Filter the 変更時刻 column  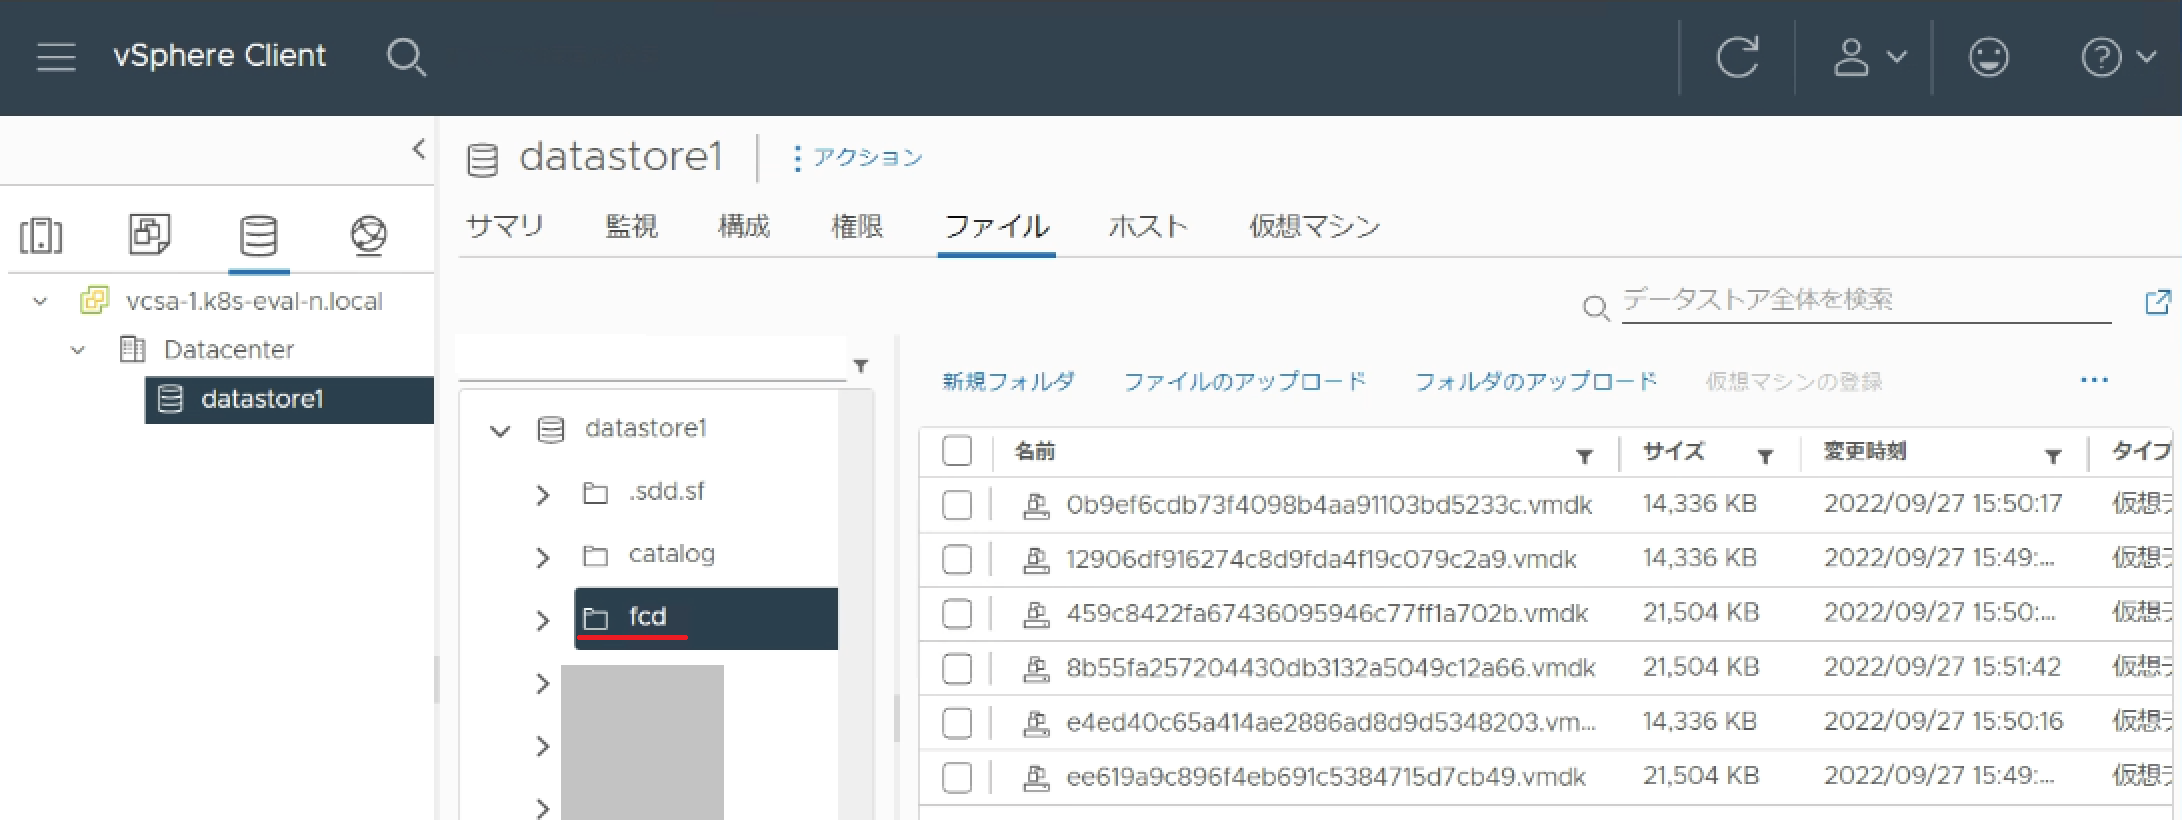point(2053,457)
